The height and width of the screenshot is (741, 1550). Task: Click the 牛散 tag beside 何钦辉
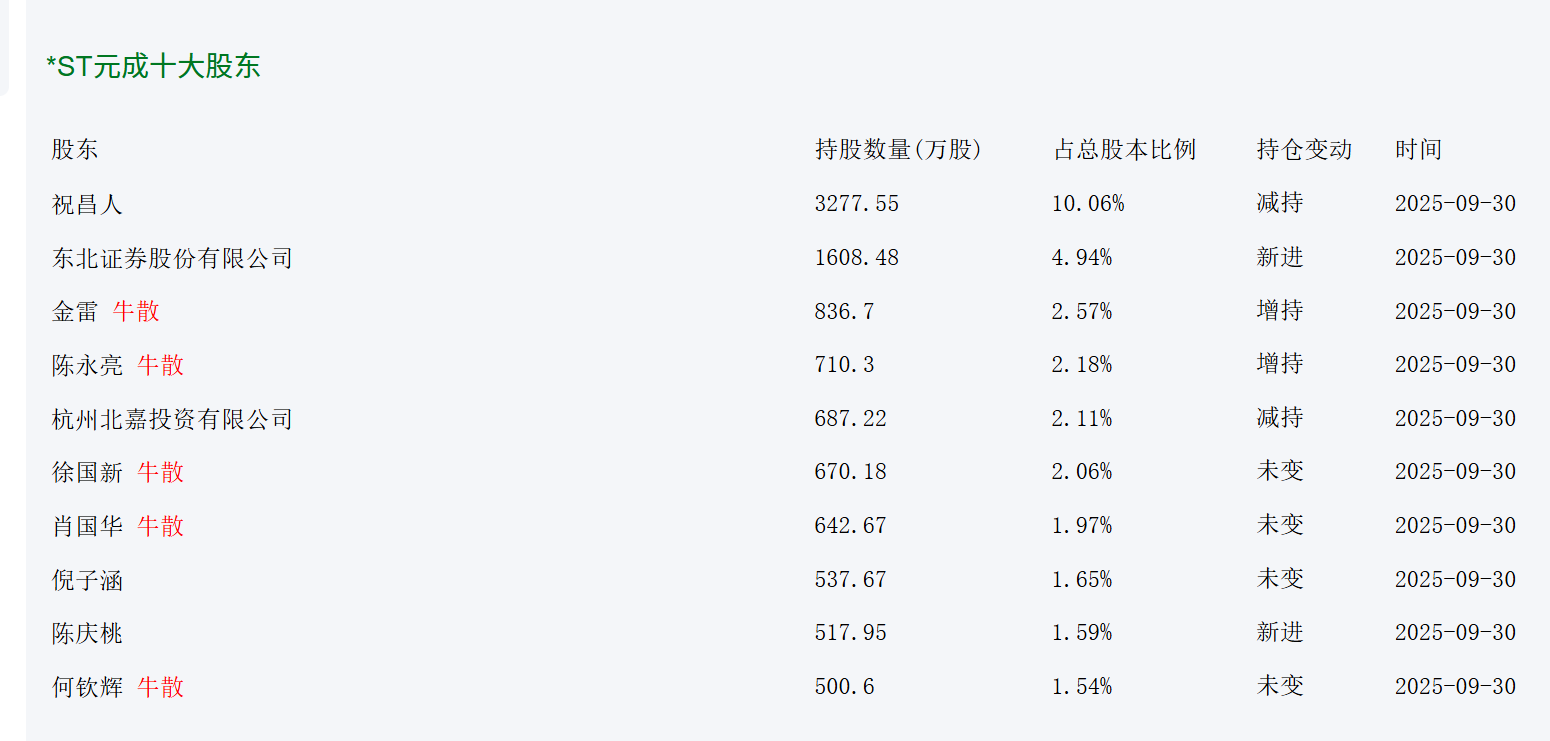pos(160,687)
